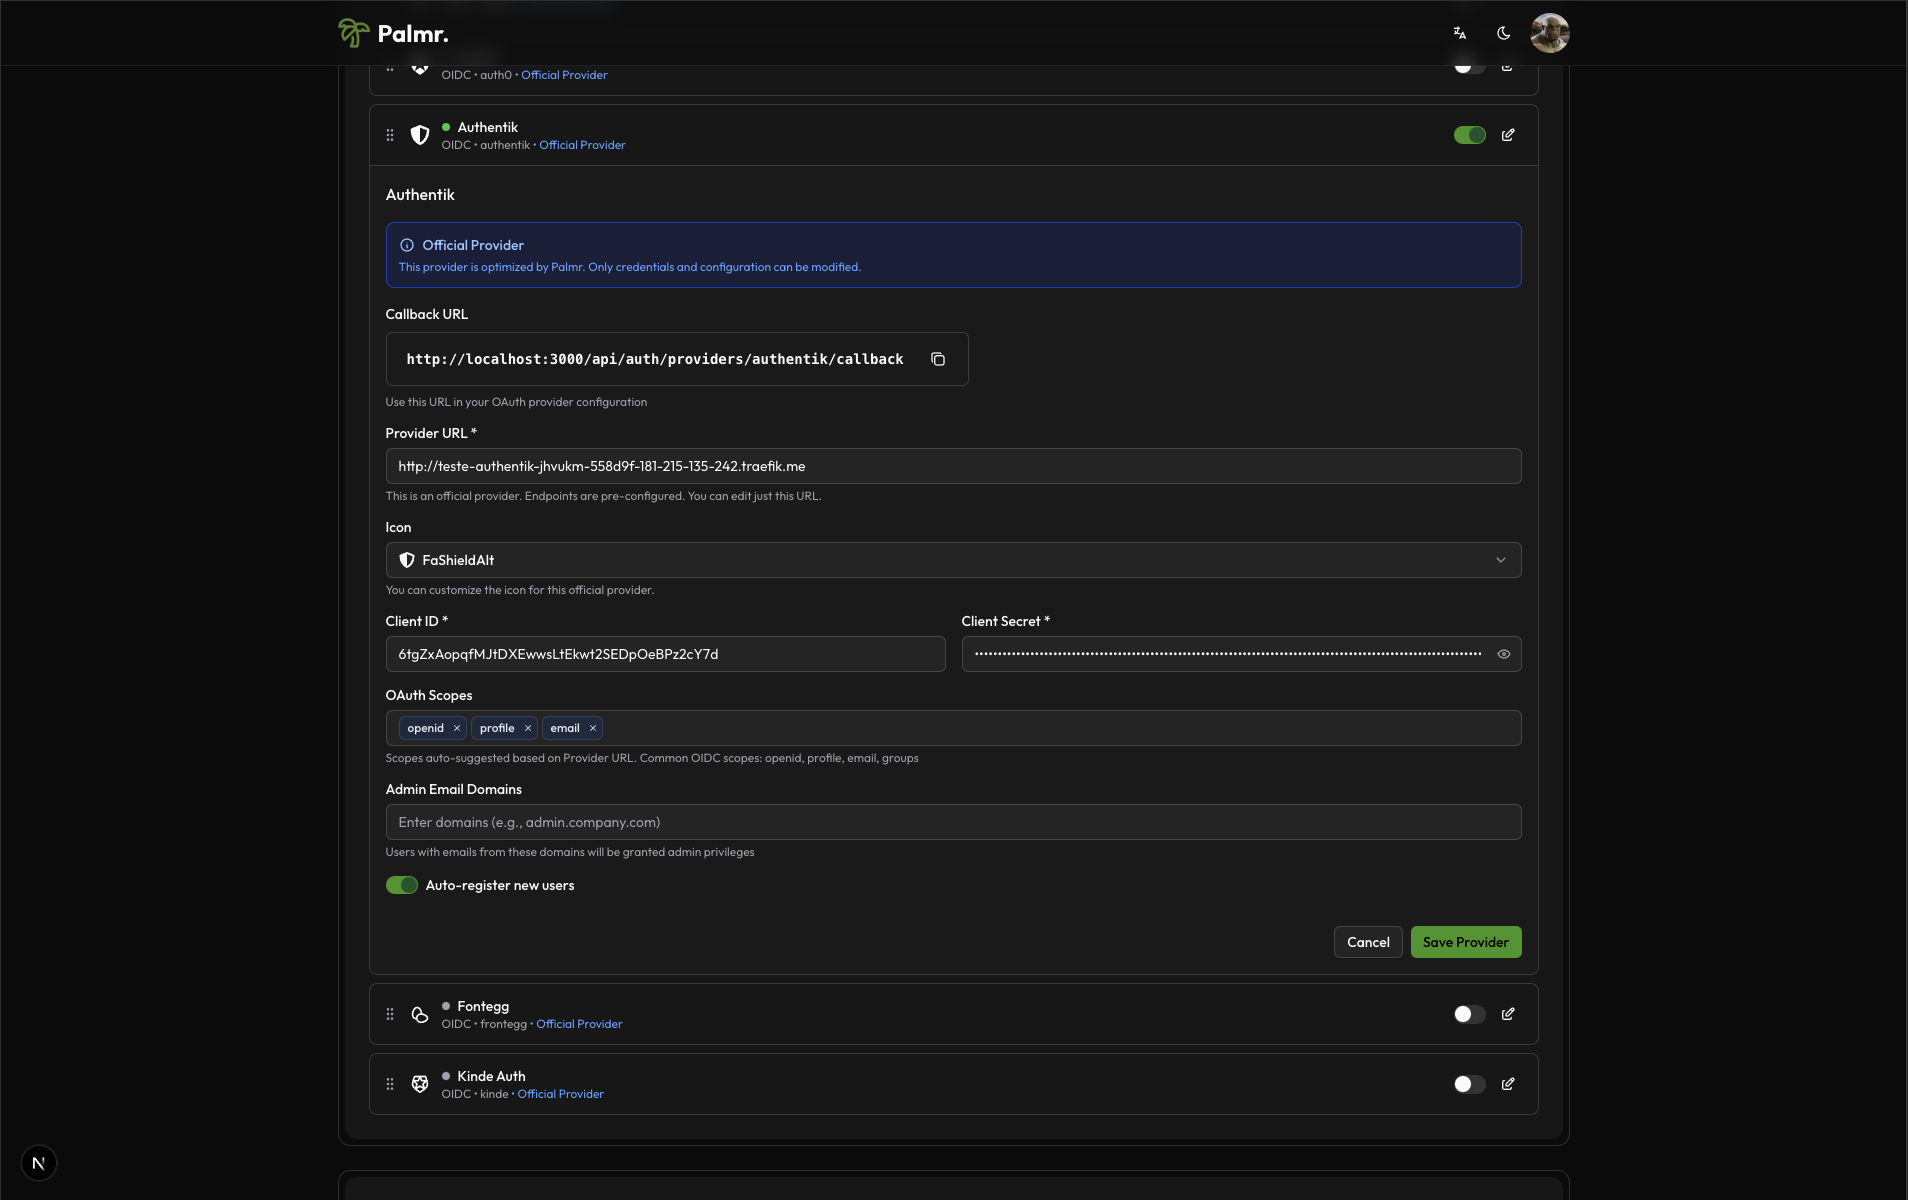Click the edit icon for Kinde Auth
Screen dimensions: 1908x1200
1508,1084
